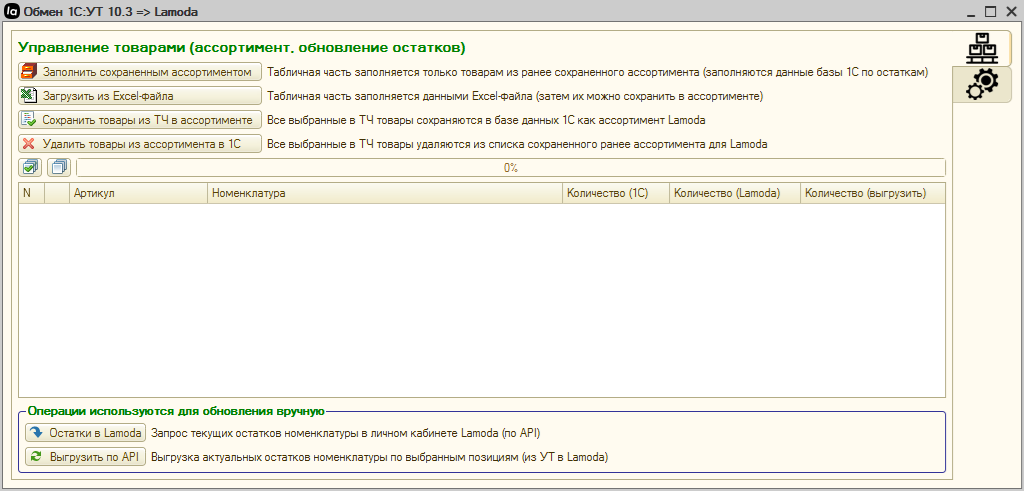
Task: Minimize the Обмен 1С:УТ window
Action: (x=972, y=12)
